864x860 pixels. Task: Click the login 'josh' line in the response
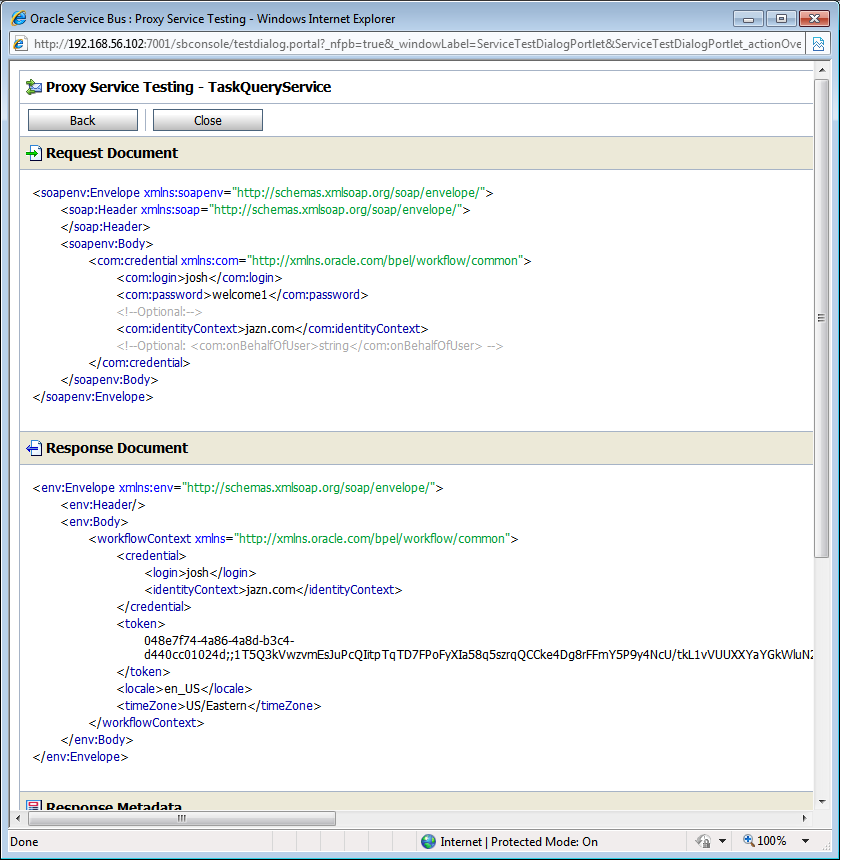point(201,573)
